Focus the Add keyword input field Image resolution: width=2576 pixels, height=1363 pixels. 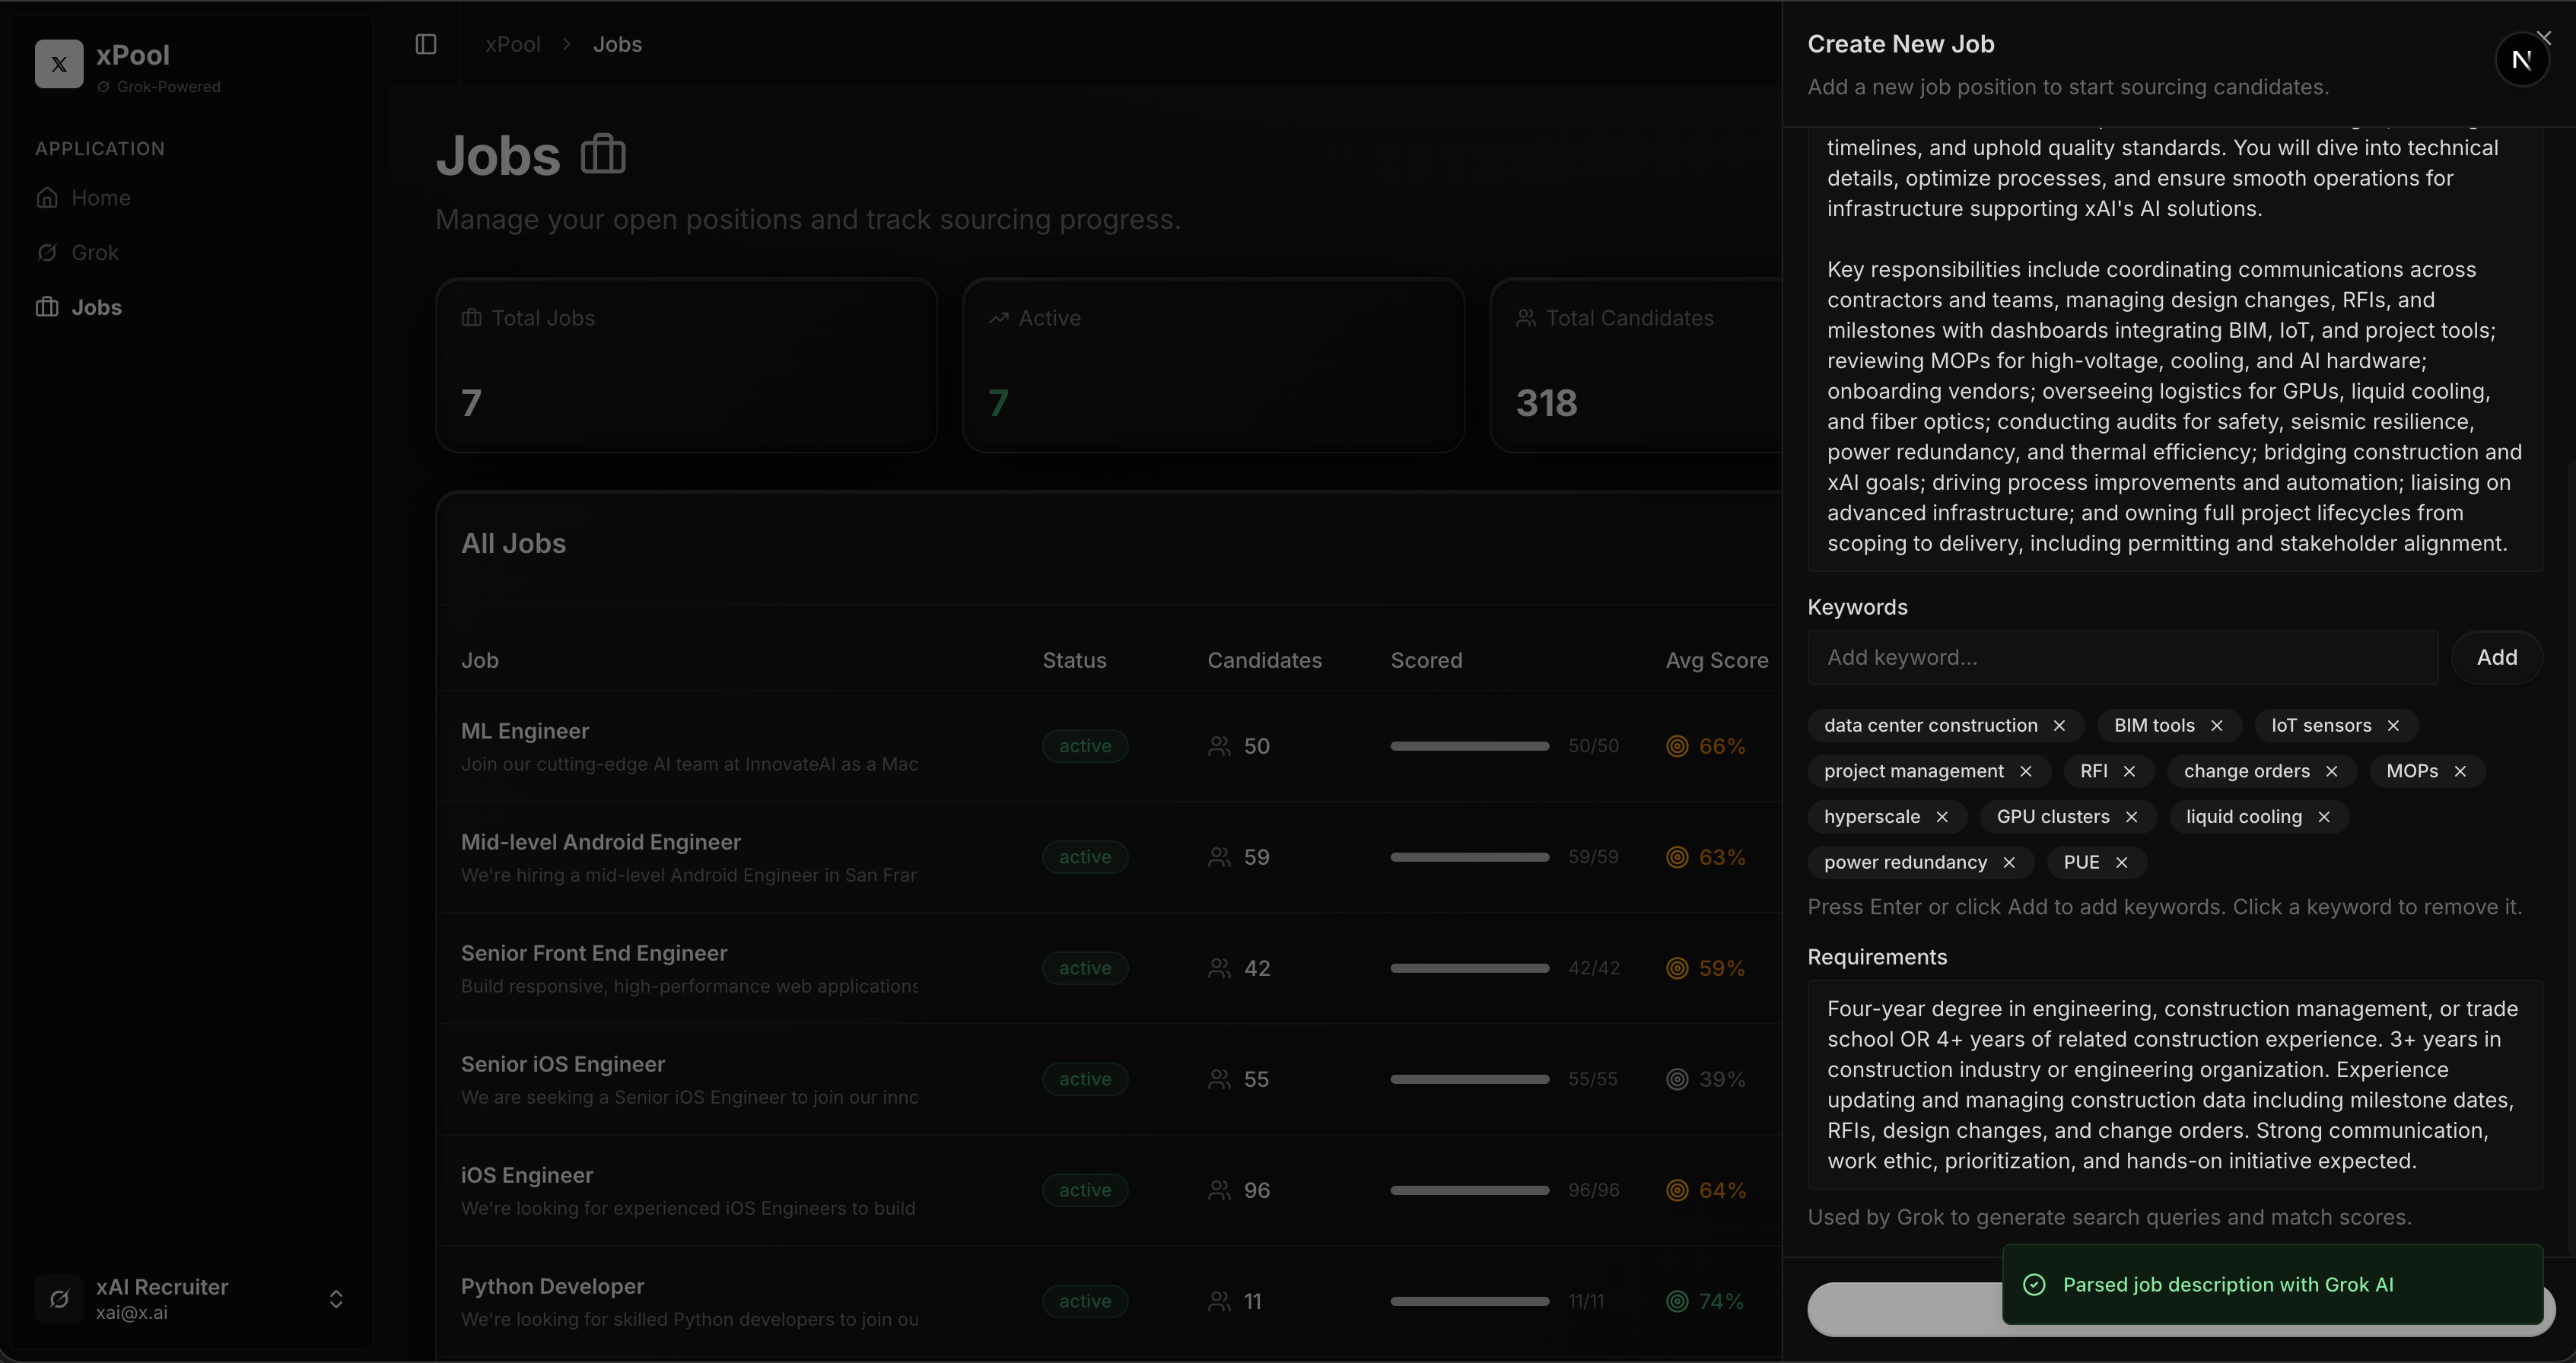tap(2122, 658)
